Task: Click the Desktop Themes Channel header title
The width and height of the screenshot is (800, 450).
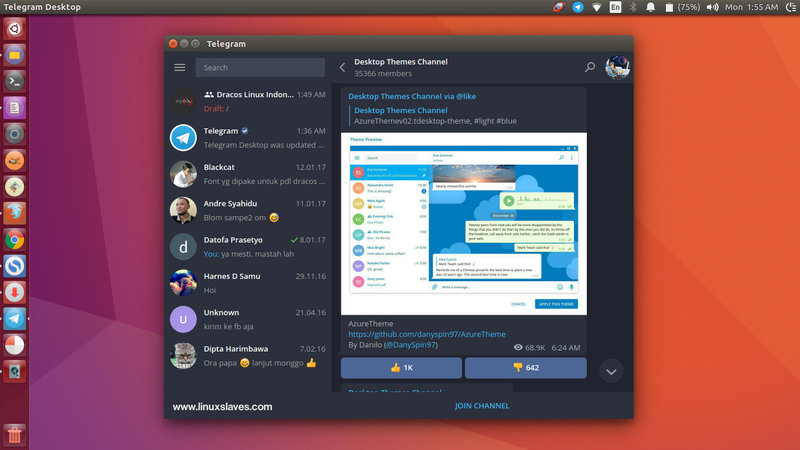Action: click(x=401, y=62)
